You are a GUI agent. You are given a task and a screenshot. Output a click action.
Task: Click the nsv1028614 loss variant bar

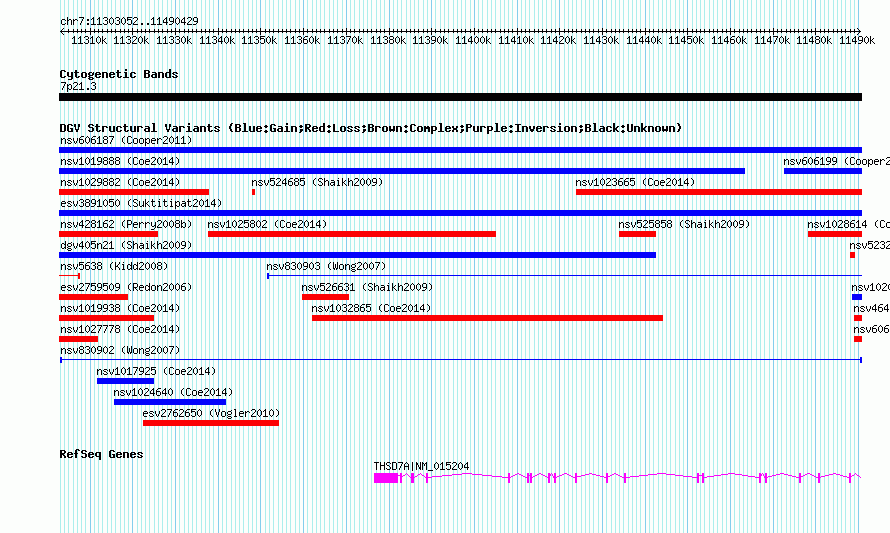point(835,234)
